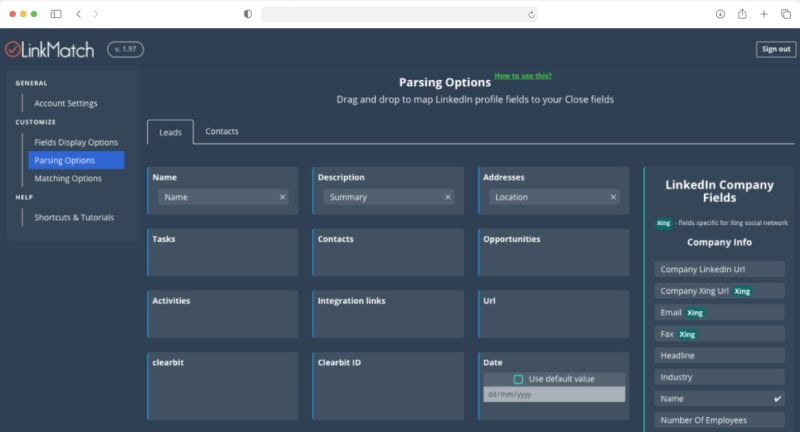Click Xing badge next to Email
Screen dimensions: 800x432
pyautogui.click(x=695, y=313)
